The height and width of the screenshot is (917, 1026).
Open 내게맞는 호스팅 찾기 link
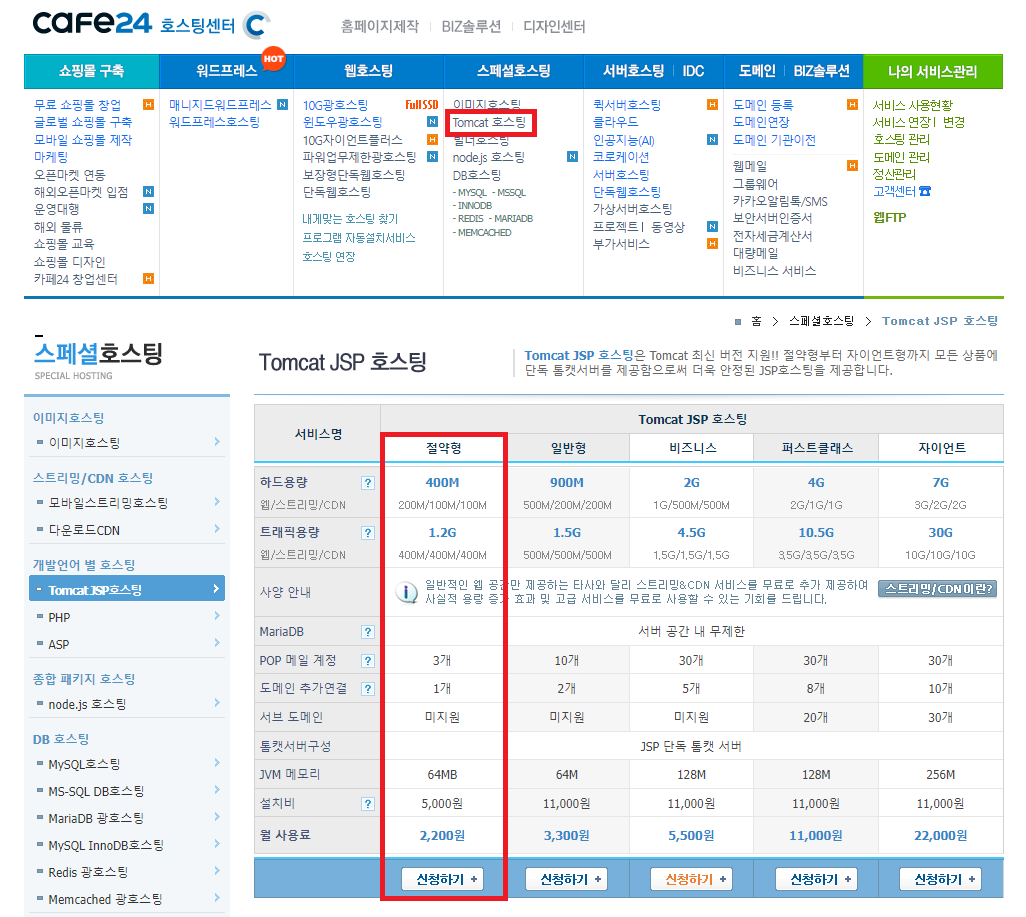(x=350, y=219)
